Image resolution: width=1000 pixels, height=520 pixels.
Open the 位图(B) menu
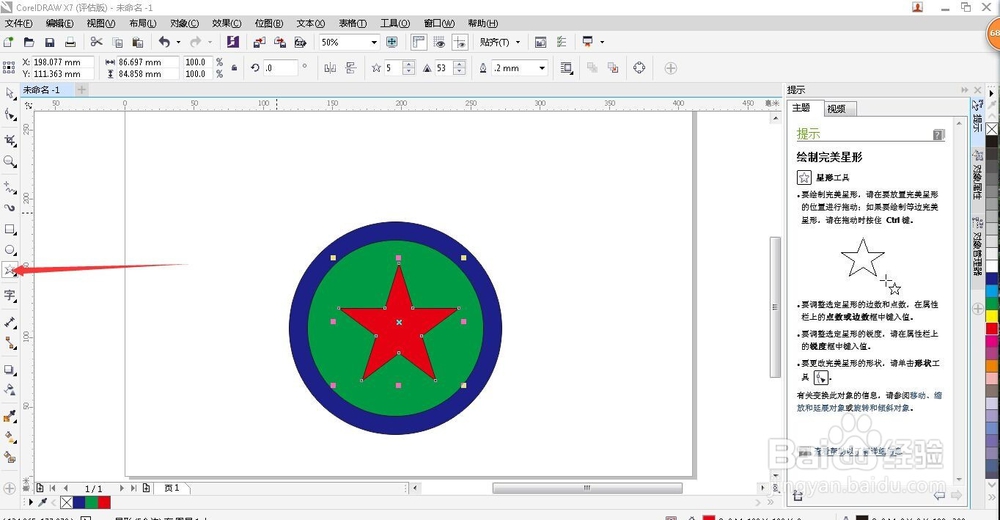(x=268, y=23)
